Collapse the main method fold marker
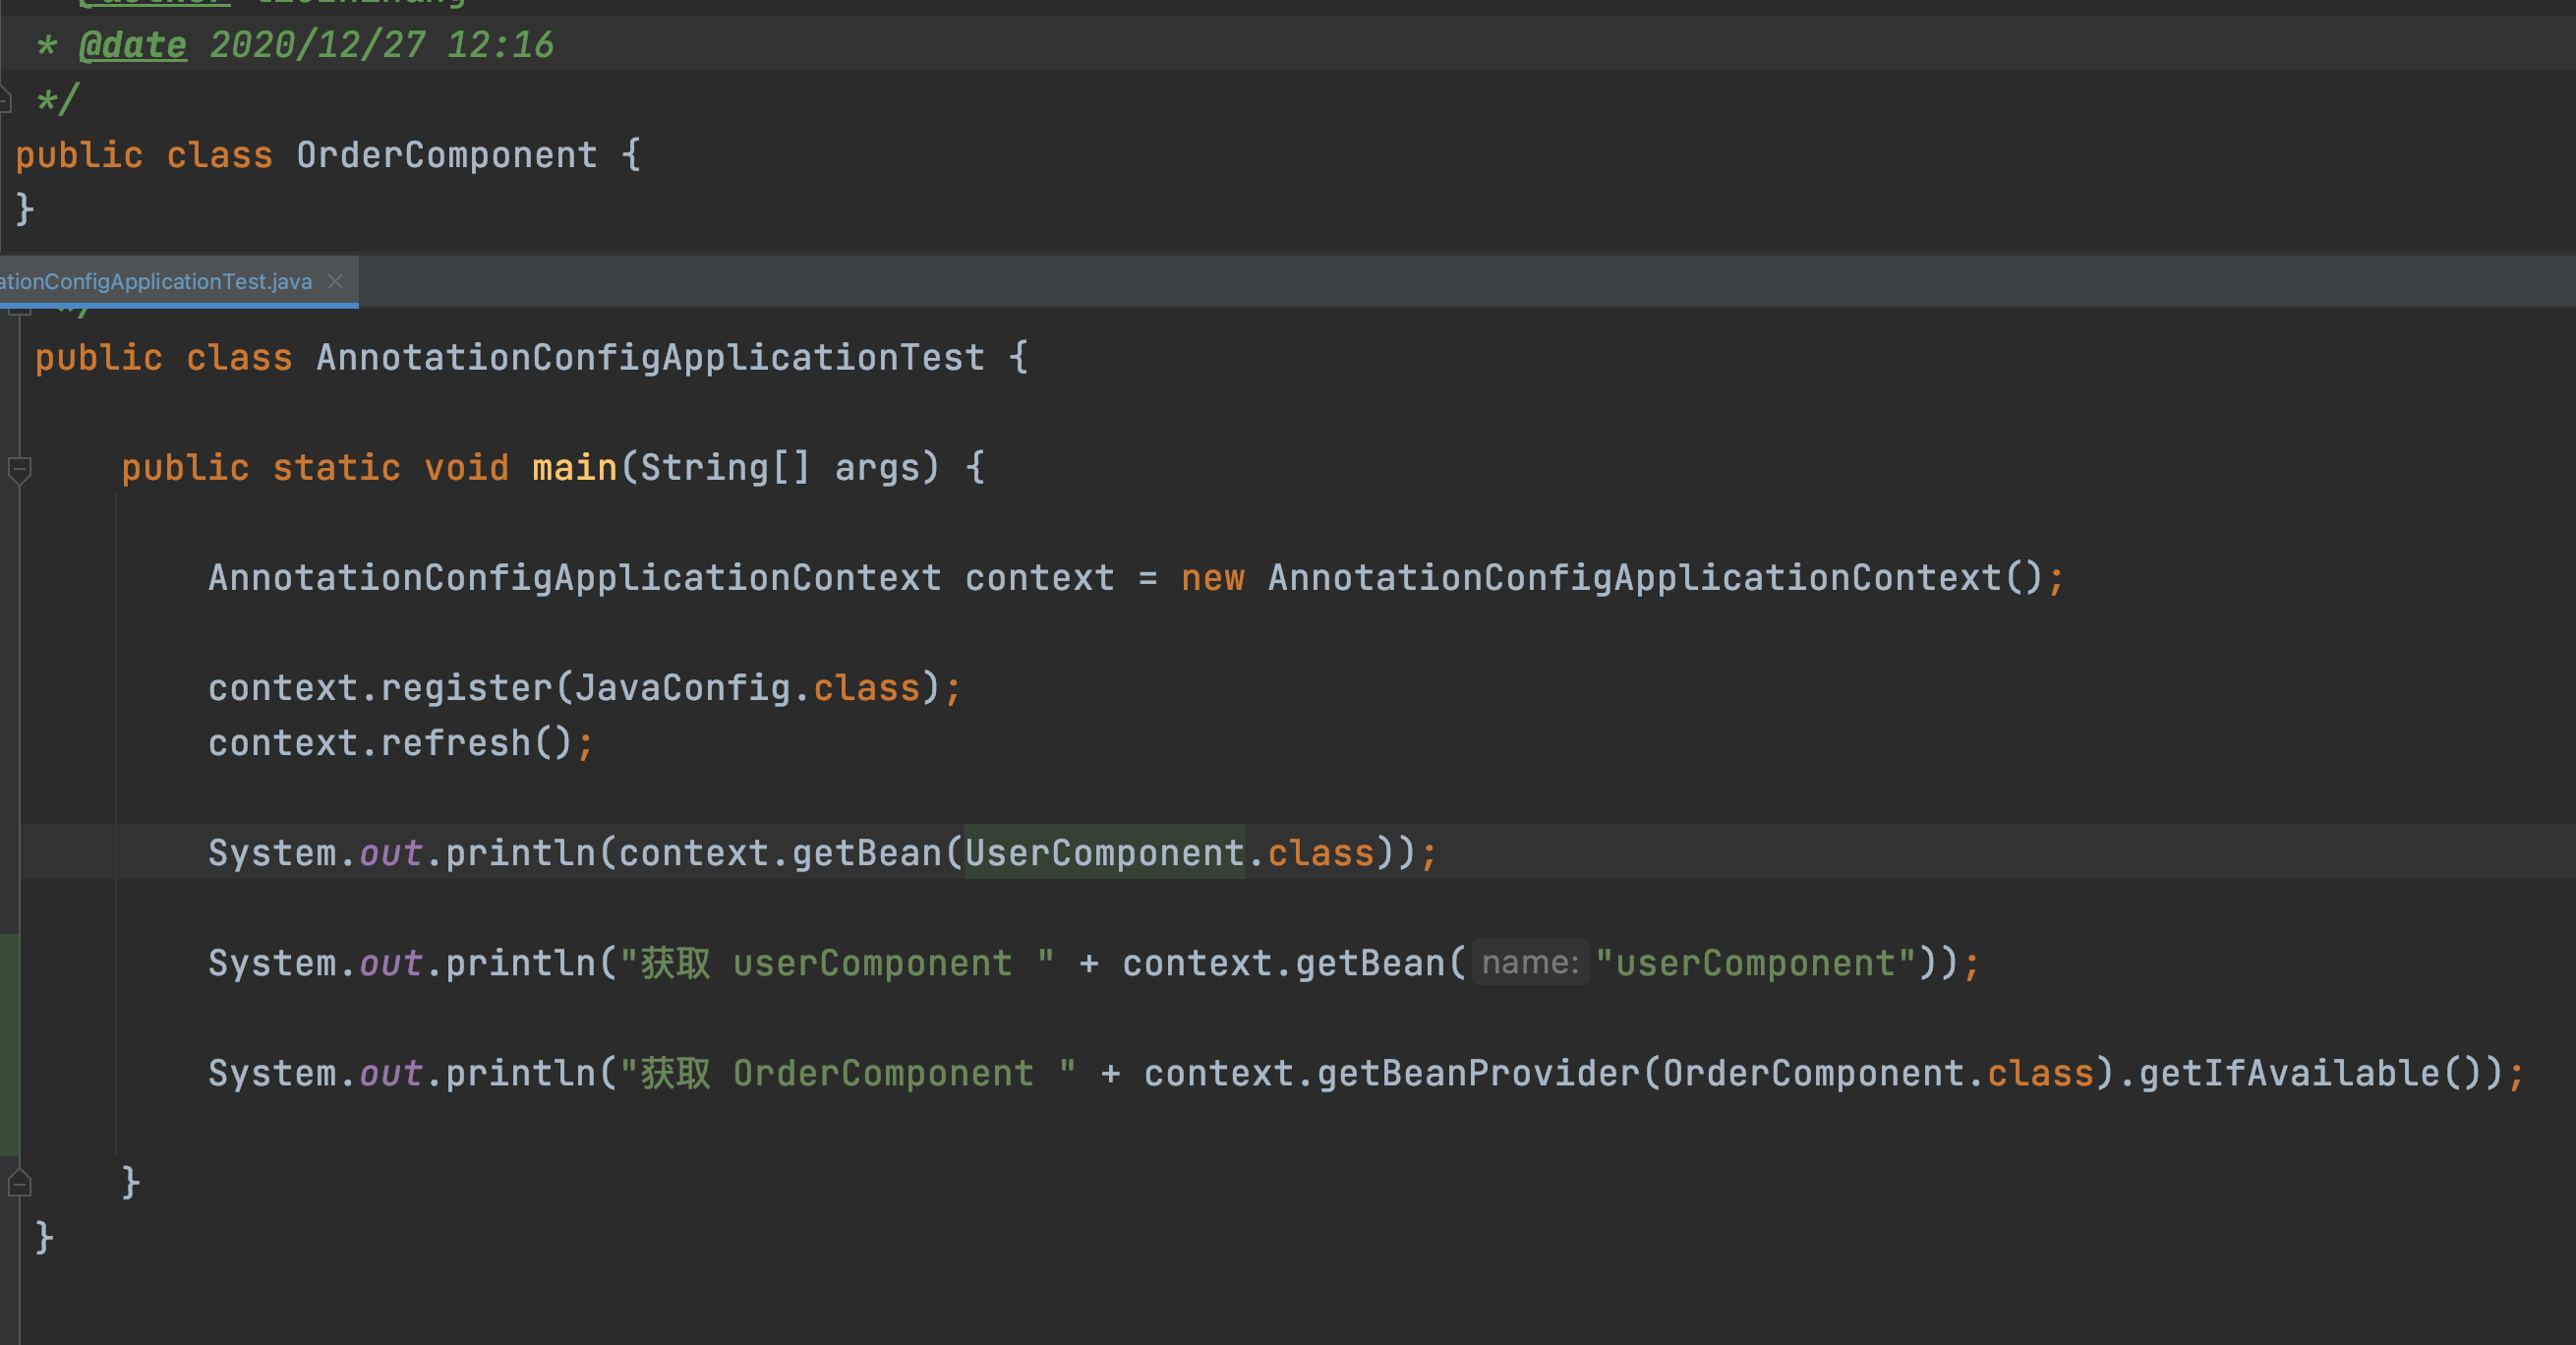The width and height of the screenshot is (2576, 1345). pos(19,468)
